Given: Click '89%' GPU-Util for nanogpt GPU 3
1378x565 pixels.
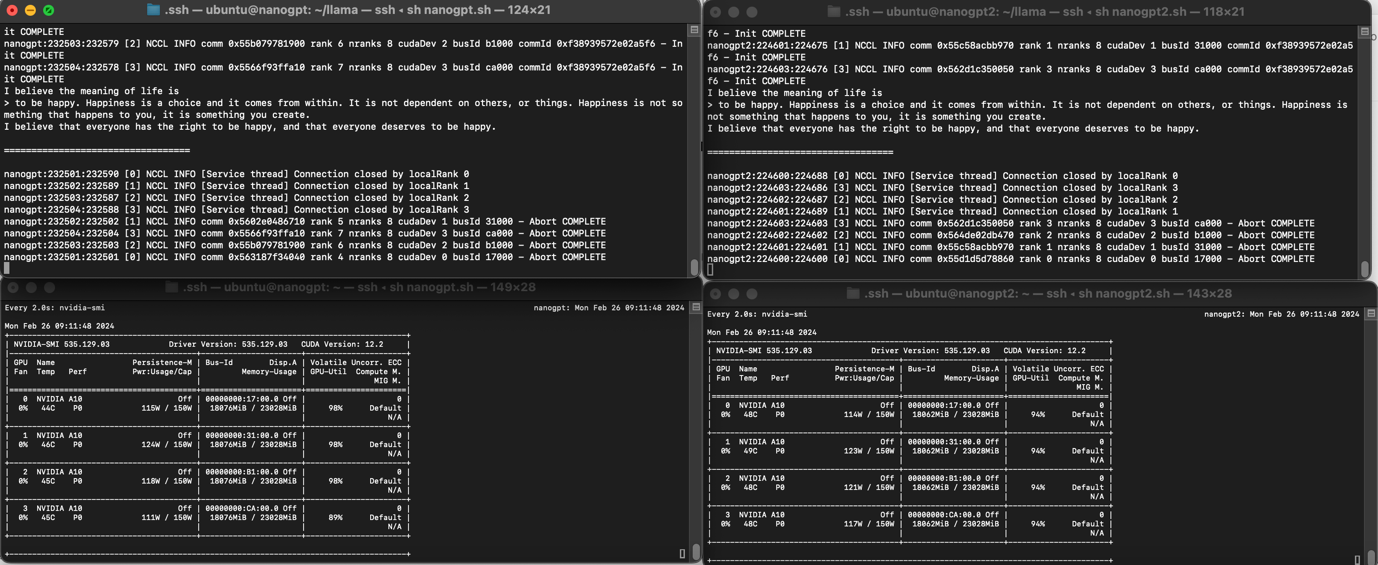Looking at the screenshot, I should (x=335, y=518).
